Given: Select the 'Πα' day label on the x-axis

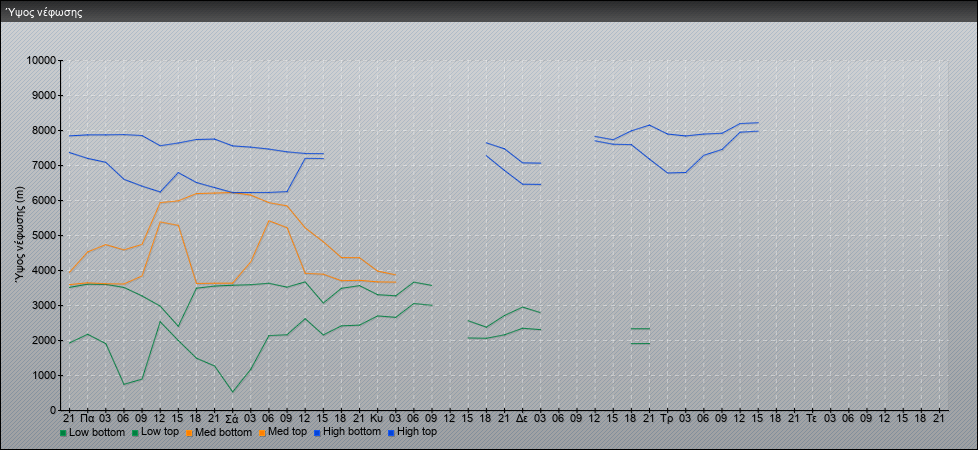Looking at the screenshot, I should [x=87, y=417].
